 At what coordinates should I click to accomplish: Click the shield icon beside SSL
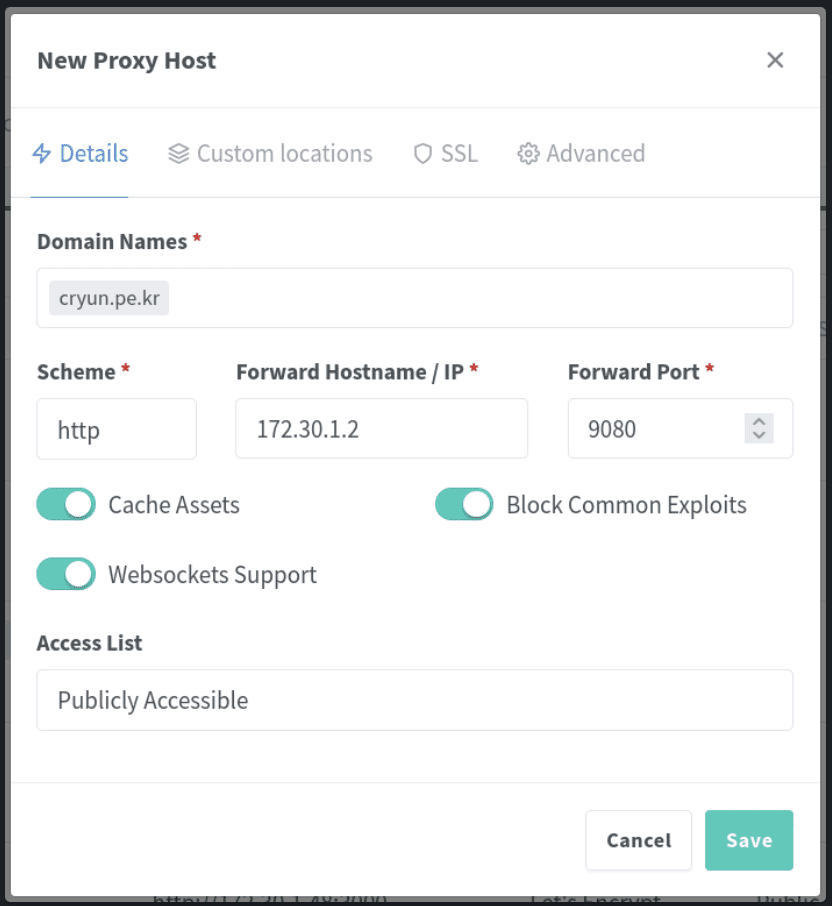pos(423,154)
